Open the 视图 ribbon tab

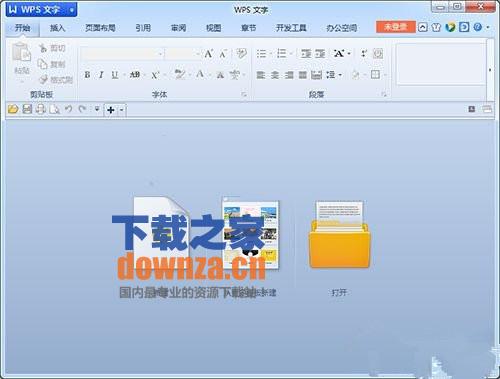[213, 28]
